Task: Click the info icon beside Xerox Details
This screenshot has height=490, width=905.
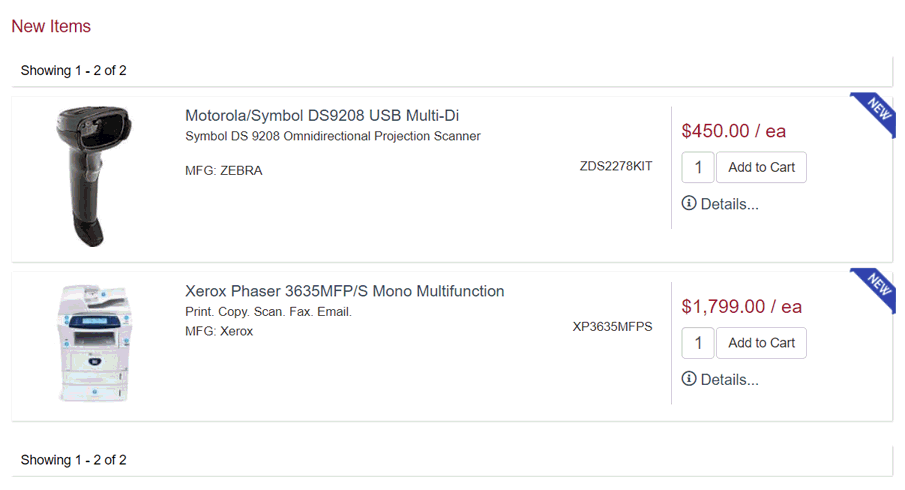Action: click(x=689, y=379)
